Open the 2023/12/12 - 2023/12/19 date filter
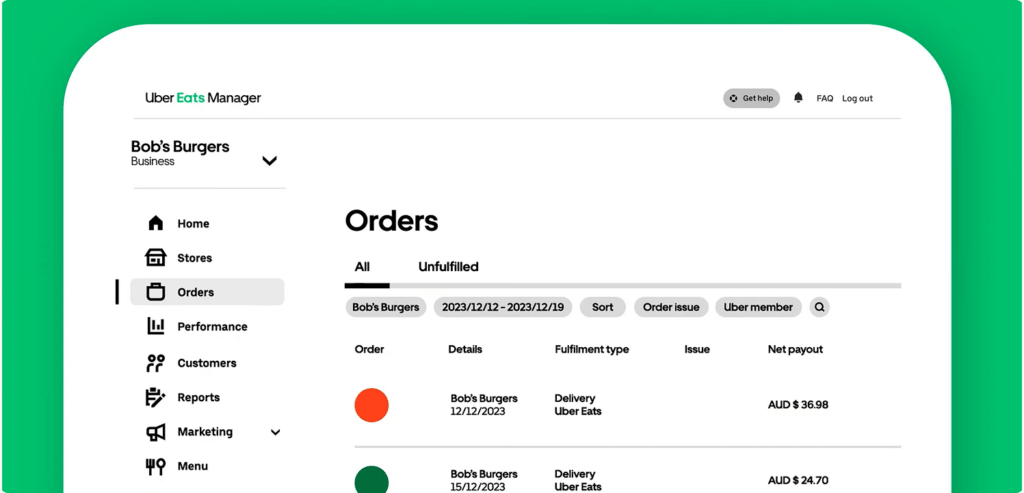 (503, 307)
